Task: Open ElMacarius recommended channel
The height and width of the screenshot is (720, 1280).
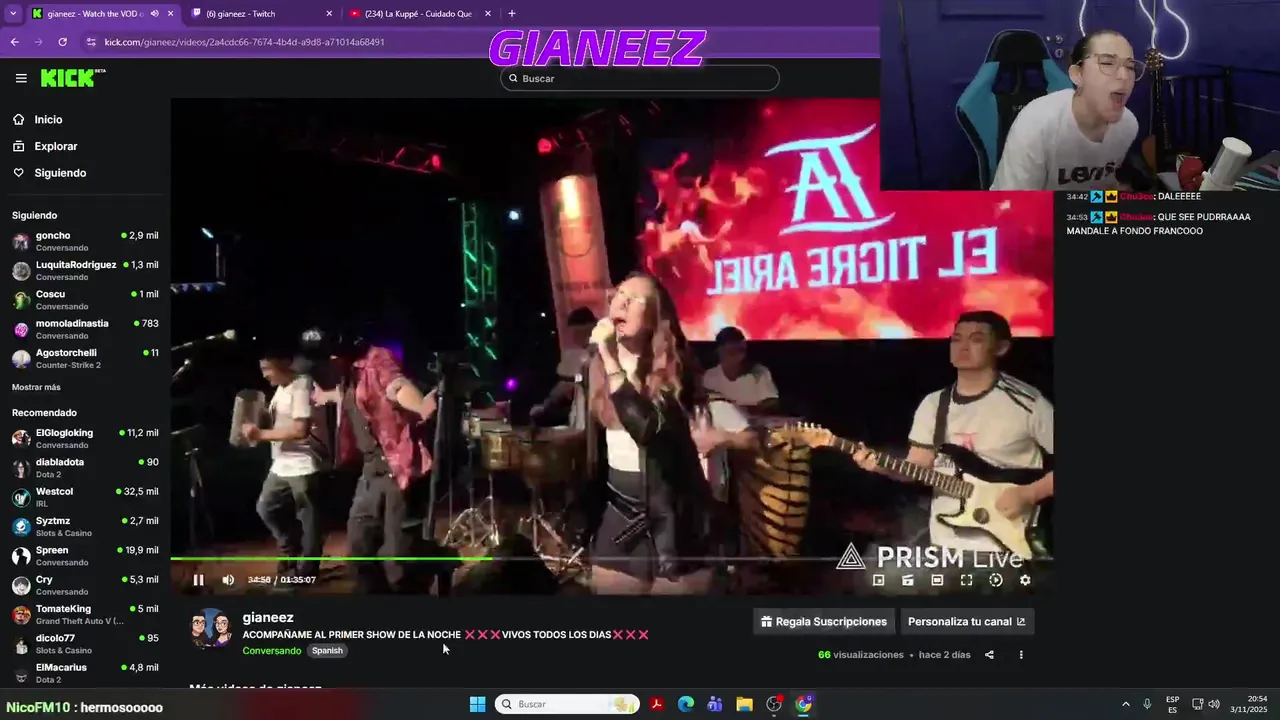Action: click(x=85, y=672)
